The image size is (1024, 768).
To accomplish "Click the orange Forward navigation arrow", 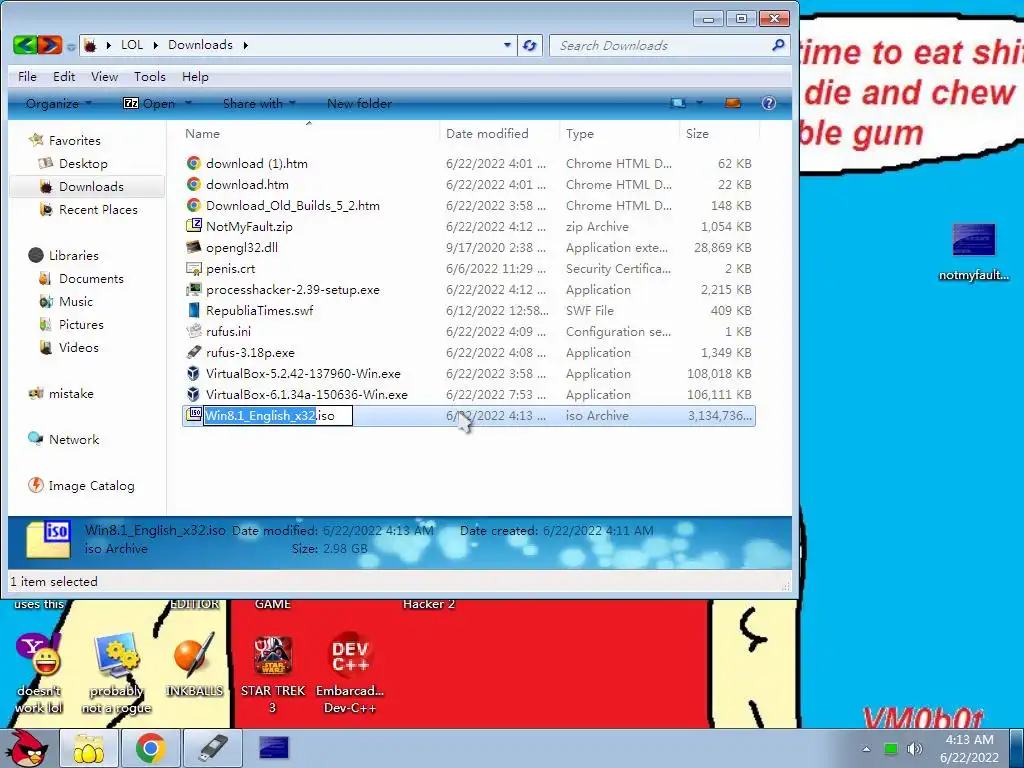I will coord(50,44).
